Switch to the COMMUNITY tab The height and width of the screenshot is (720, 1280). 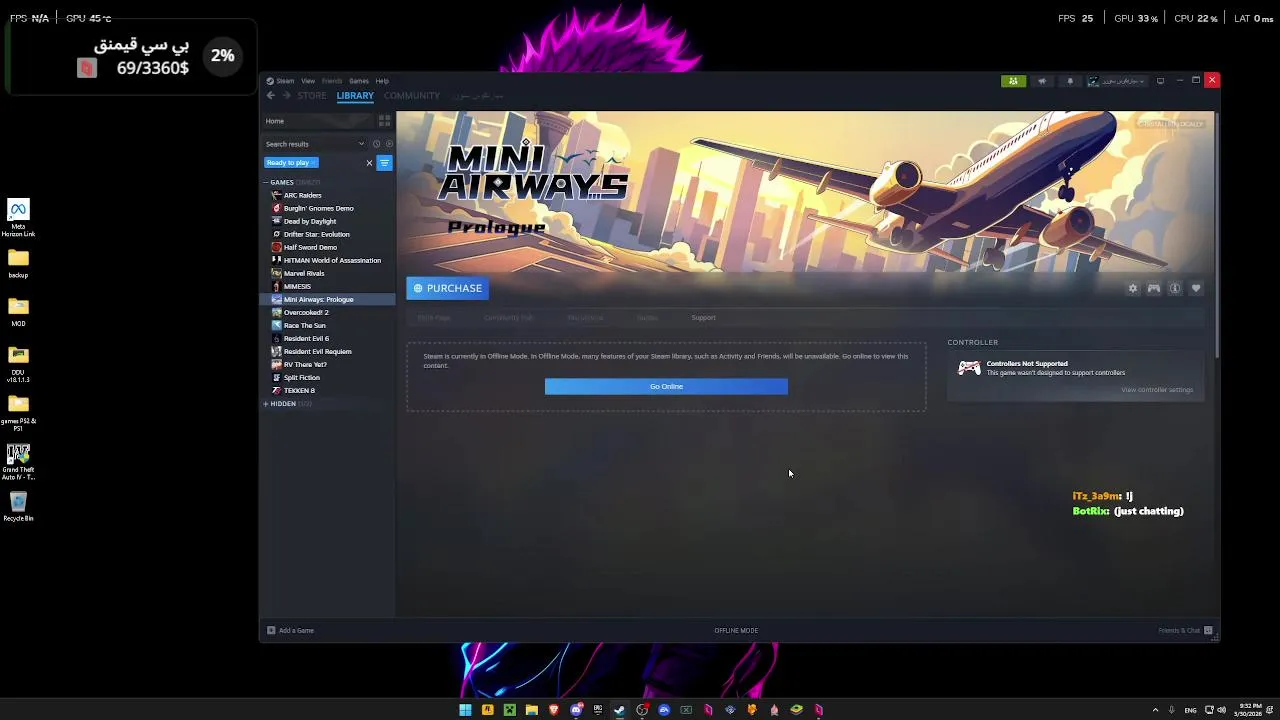click(412, 96)
